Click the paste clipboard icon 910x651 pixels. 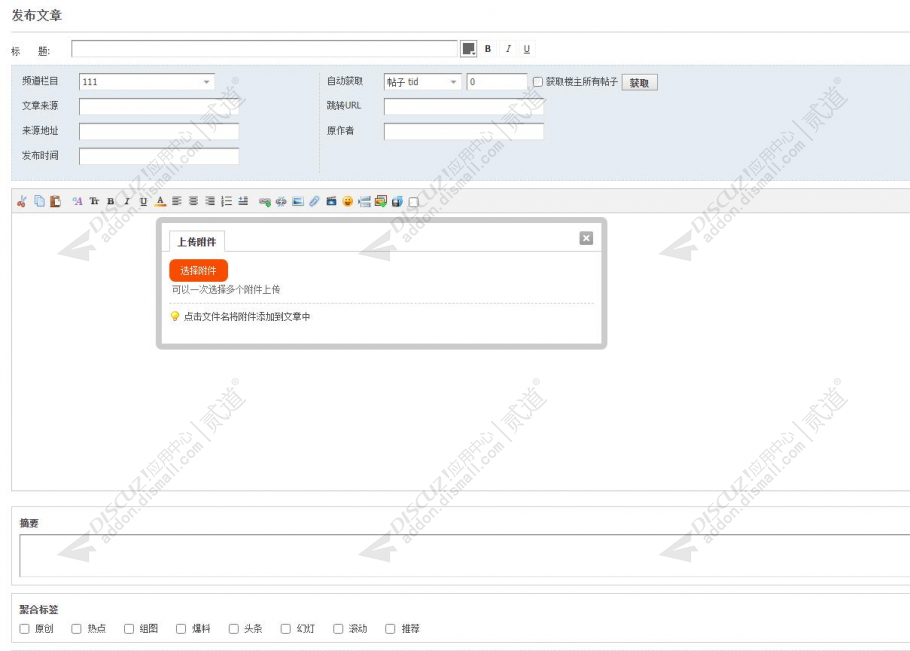(x=55, y=201)
